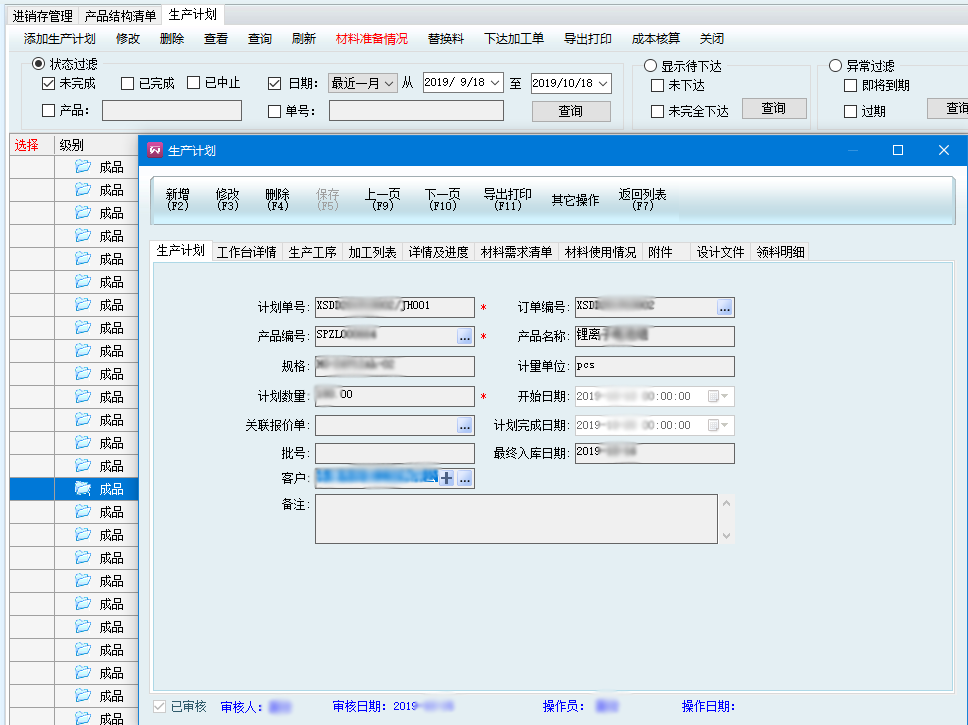This screenshot has width=968, height=725.
Task: Open the start date 2019/9/18 dropdown
Action: tap(495, 83)
